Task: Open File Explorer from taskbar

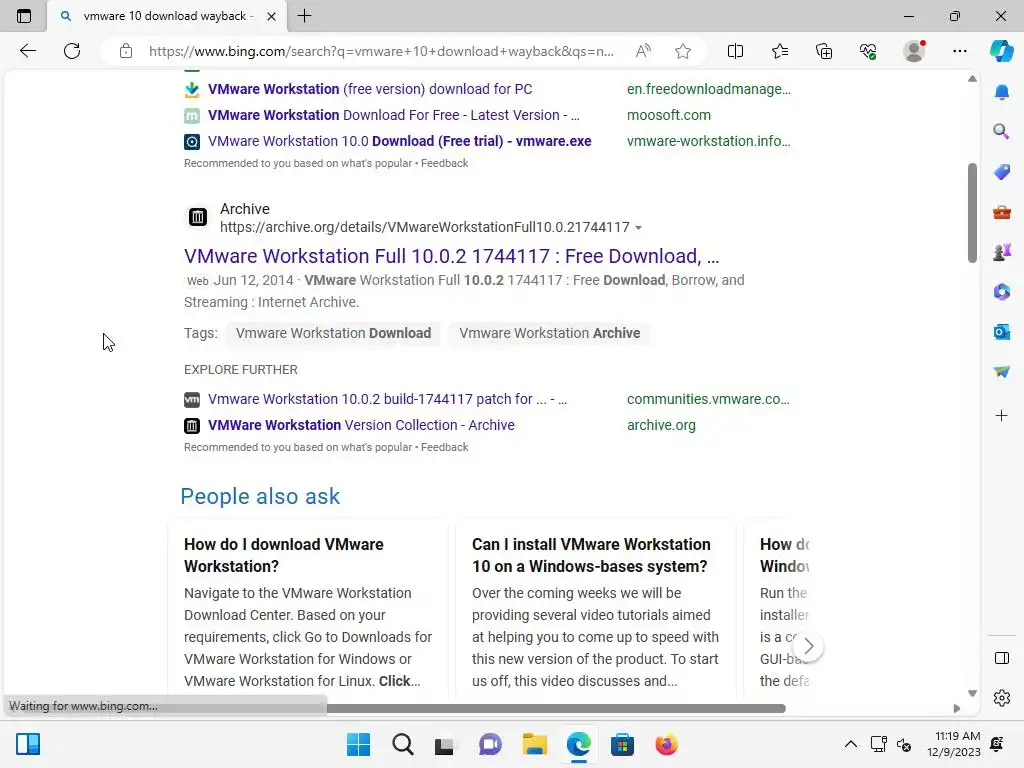Action: pos(534,744)
